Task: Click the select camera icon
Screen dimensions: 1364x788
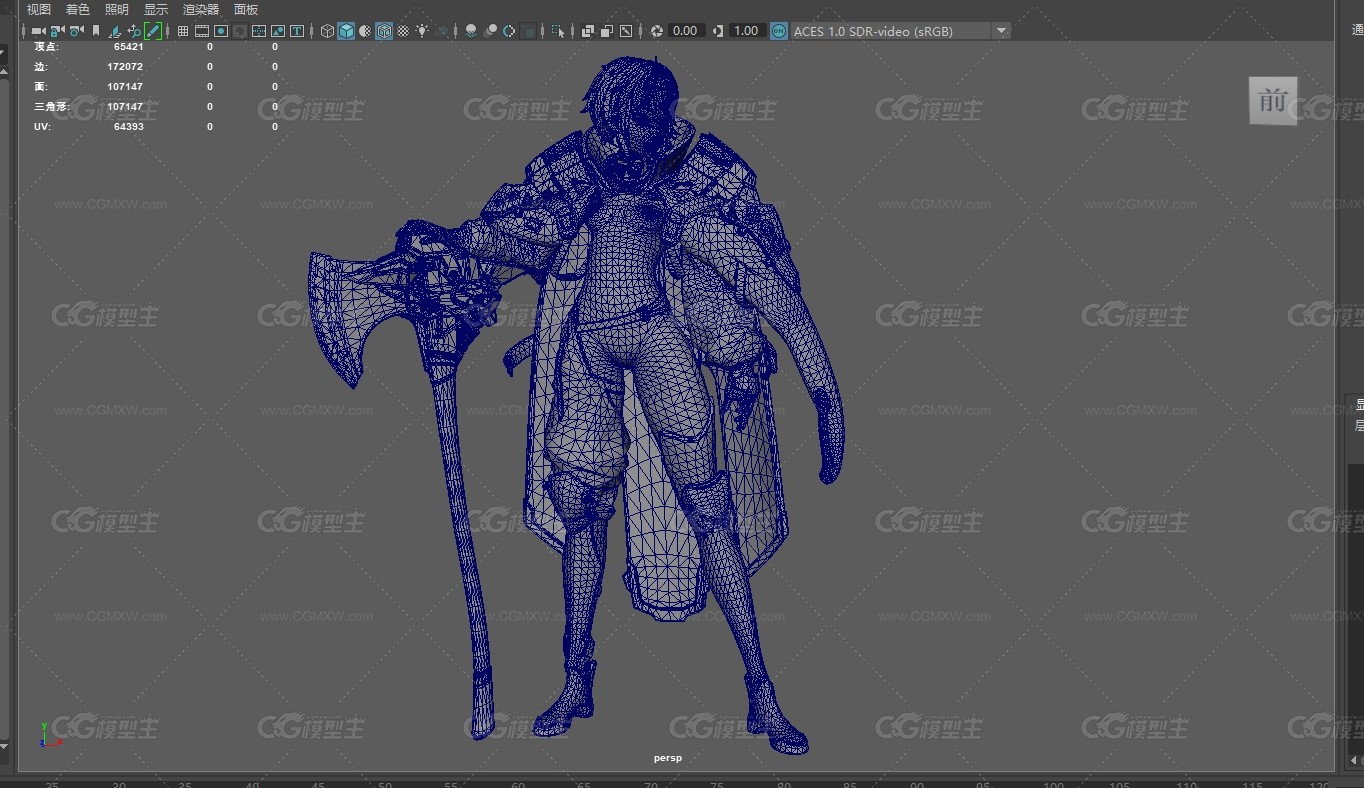Action: pos(38,31)
